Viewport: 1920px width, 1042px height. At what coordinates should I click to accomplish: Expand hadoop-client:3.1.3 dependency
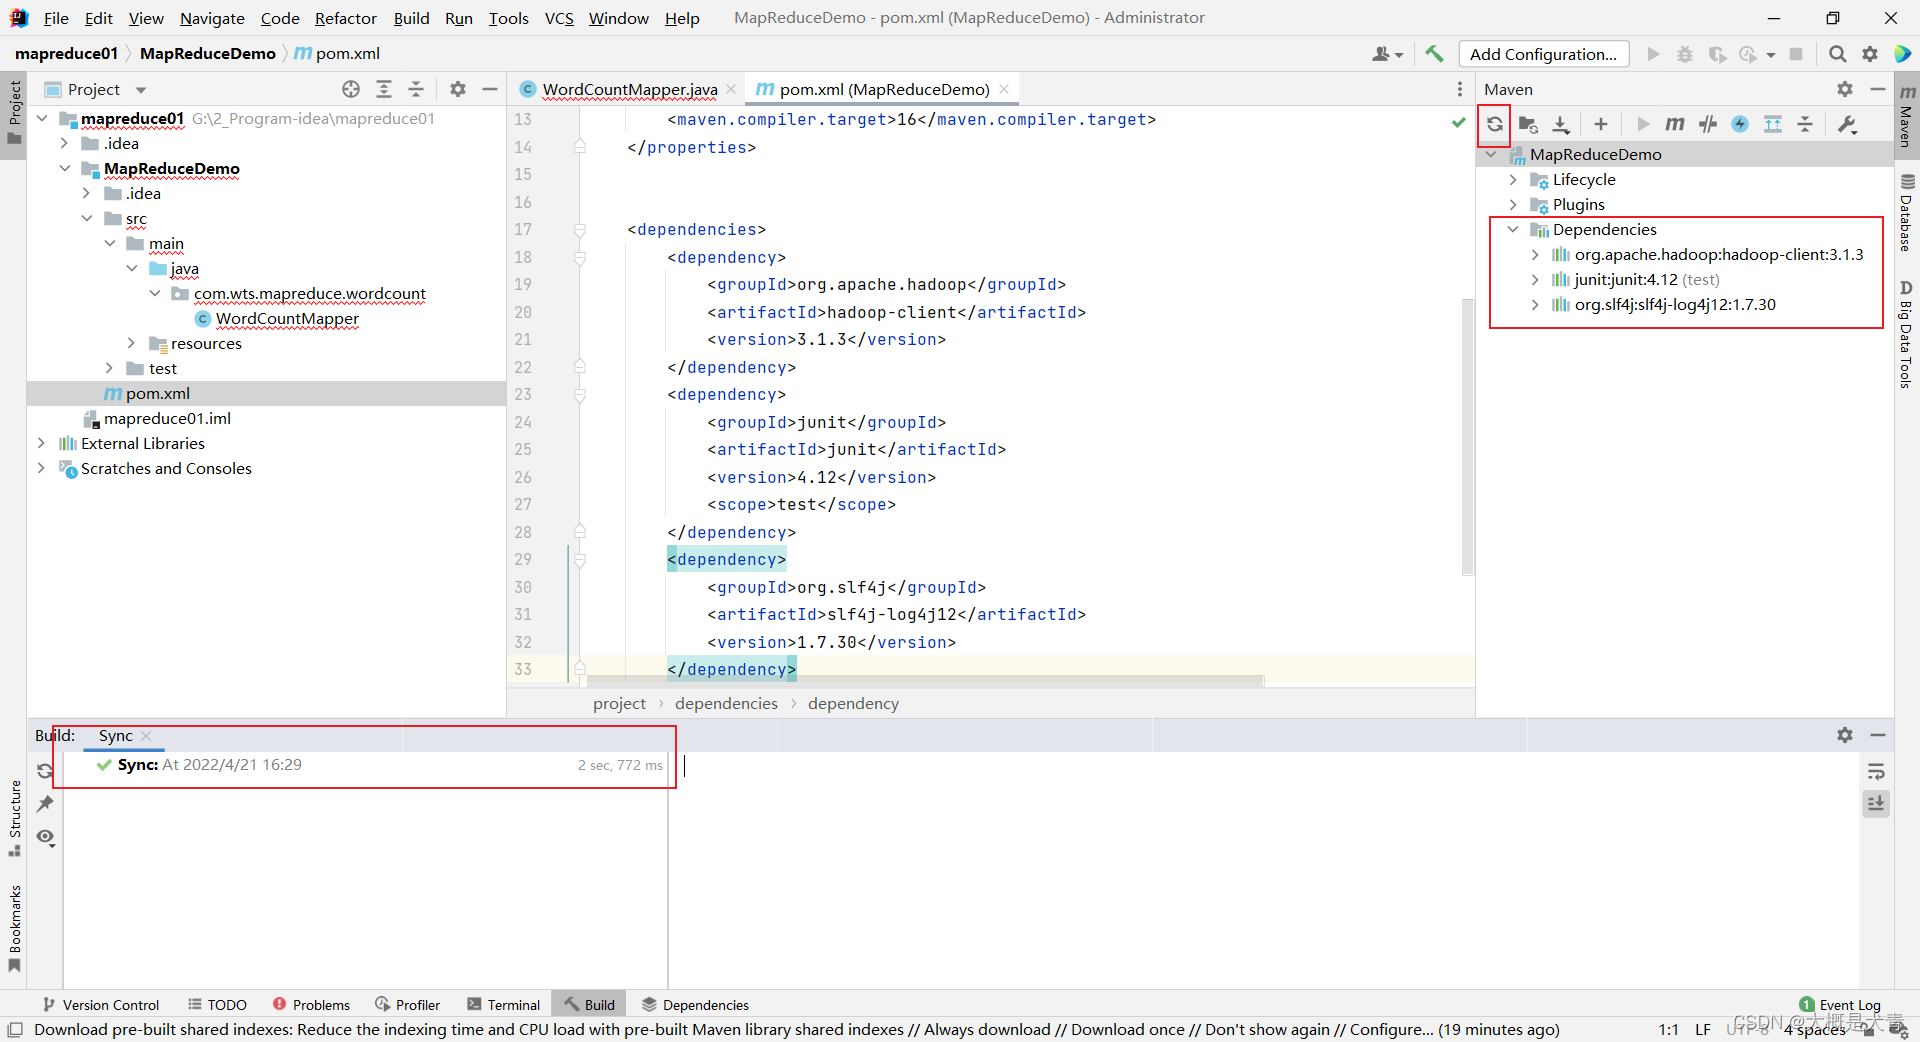pos(1535,254)
